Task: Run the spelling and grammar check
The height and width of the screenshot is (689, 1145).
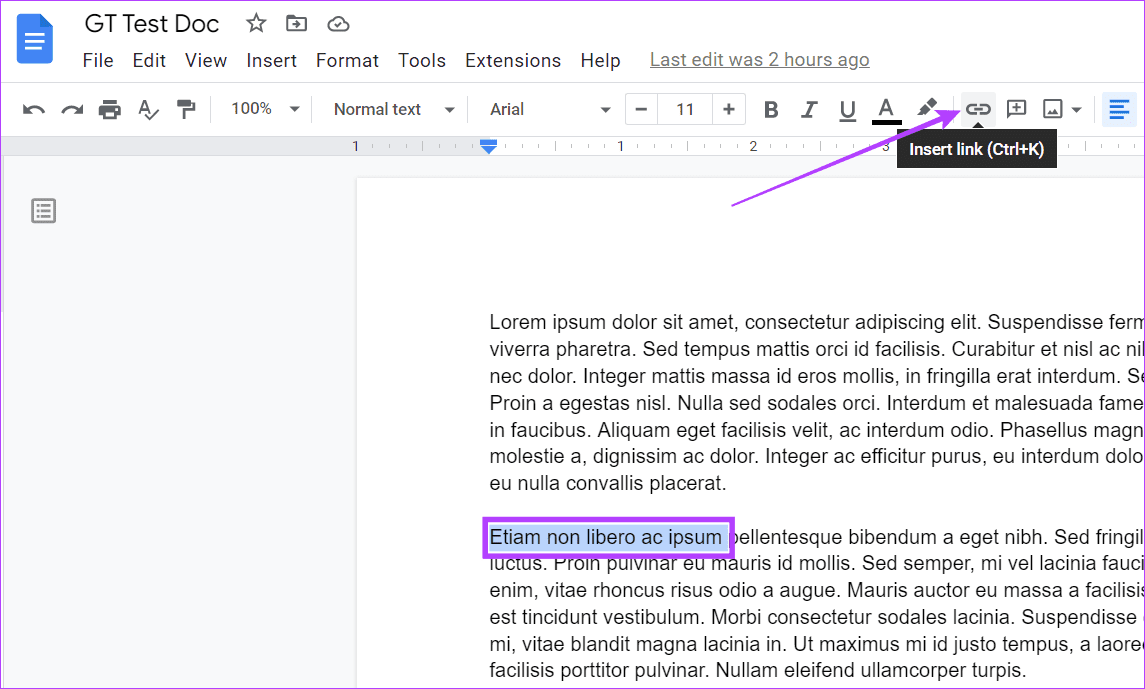Action: (x=148, y=109)
